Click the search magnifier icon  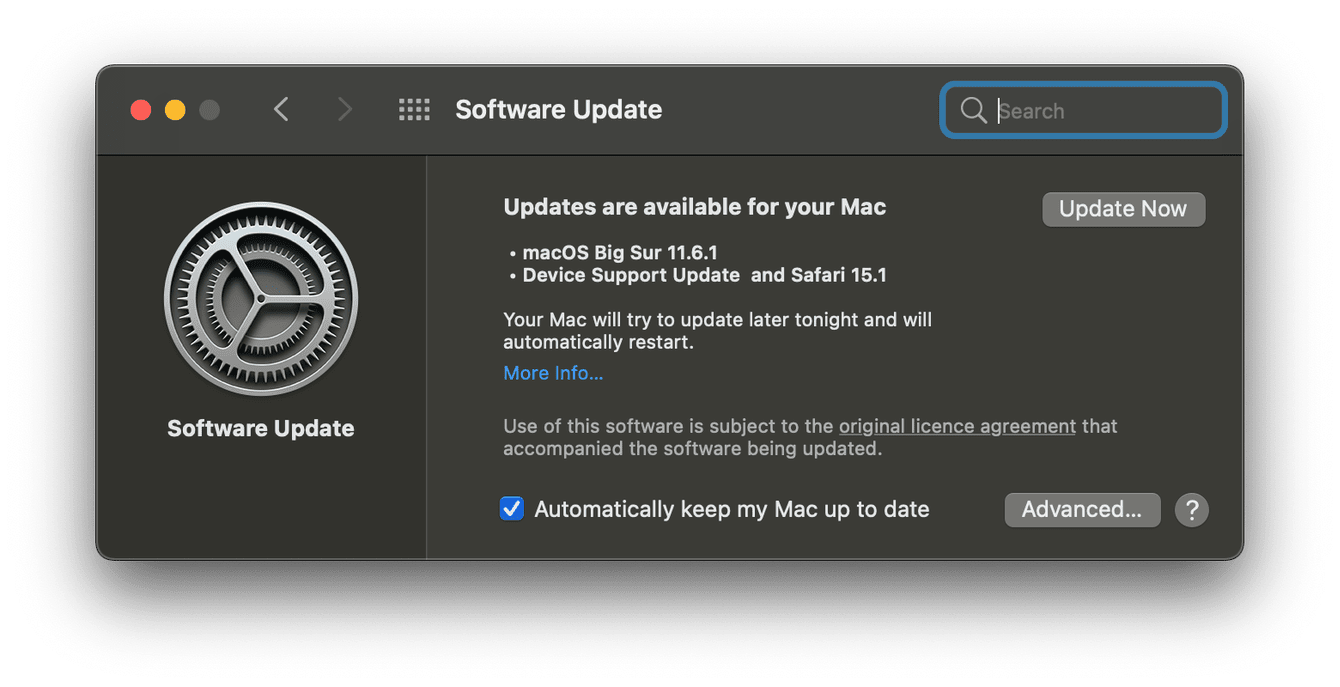pyautogui.click(x=973, y=110)
